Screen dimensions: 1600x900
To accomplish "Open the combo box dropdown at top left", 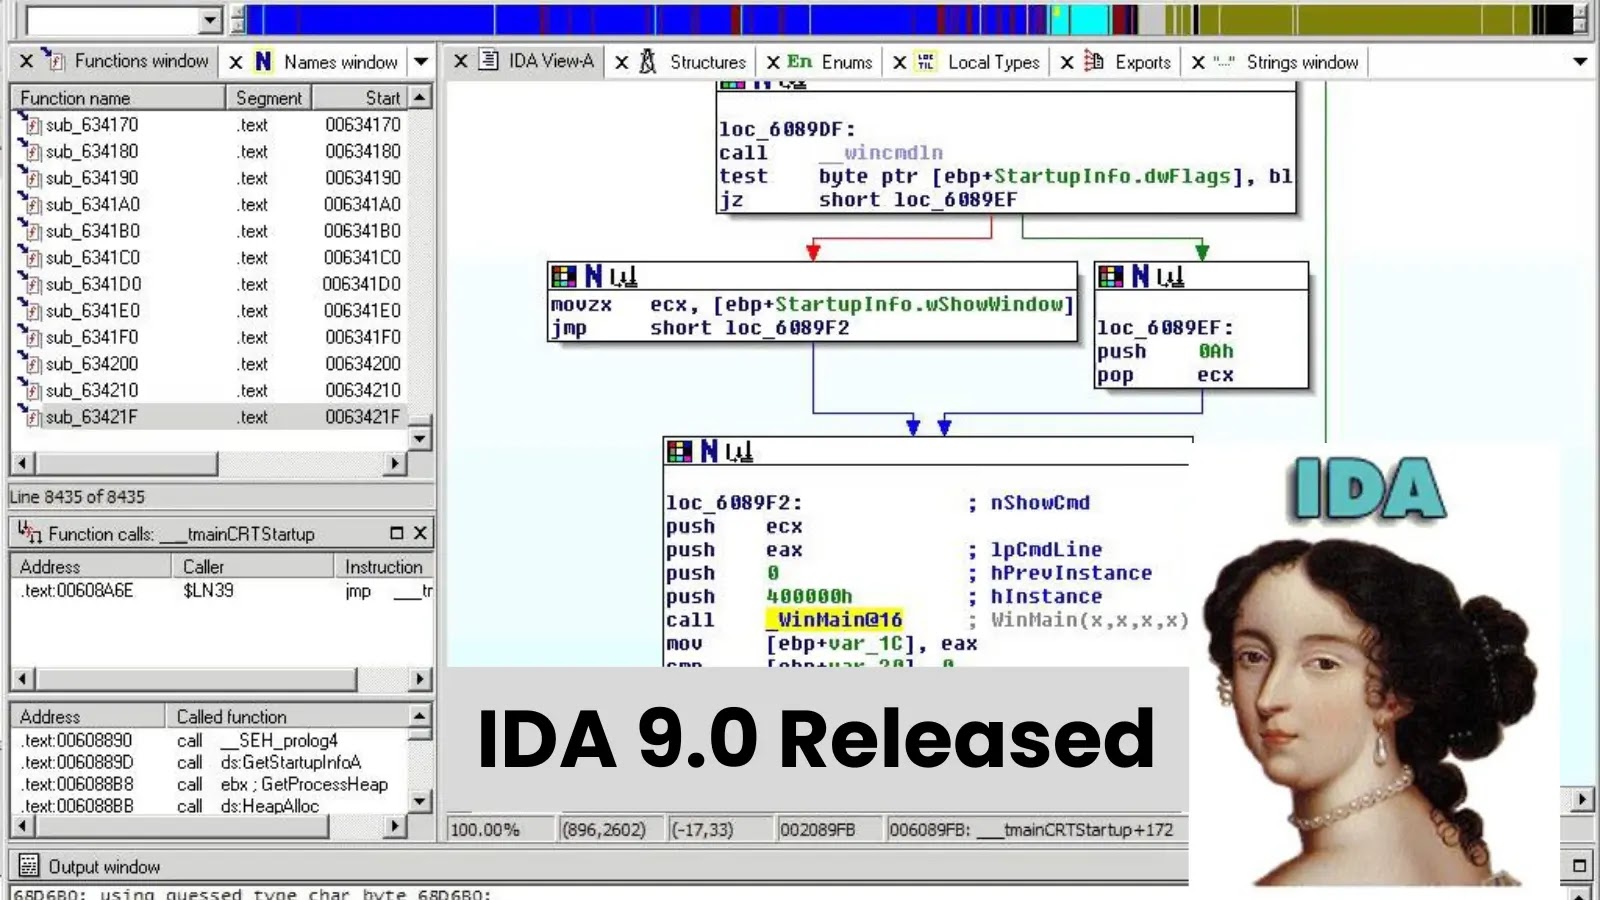I will (x=210, y=20).
